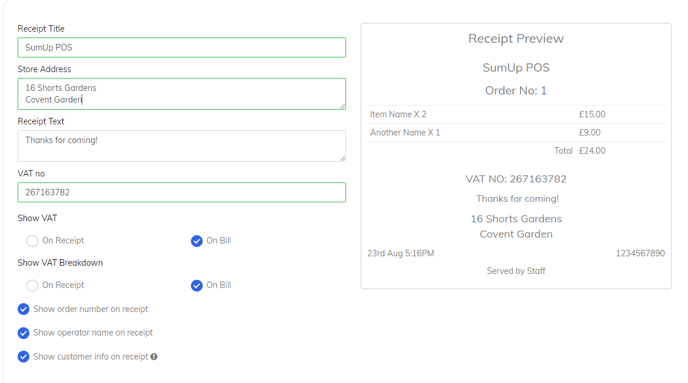The image size is (688, 383).
Task: Select the Another Name X 1 preview row
Action: [516, 132]
